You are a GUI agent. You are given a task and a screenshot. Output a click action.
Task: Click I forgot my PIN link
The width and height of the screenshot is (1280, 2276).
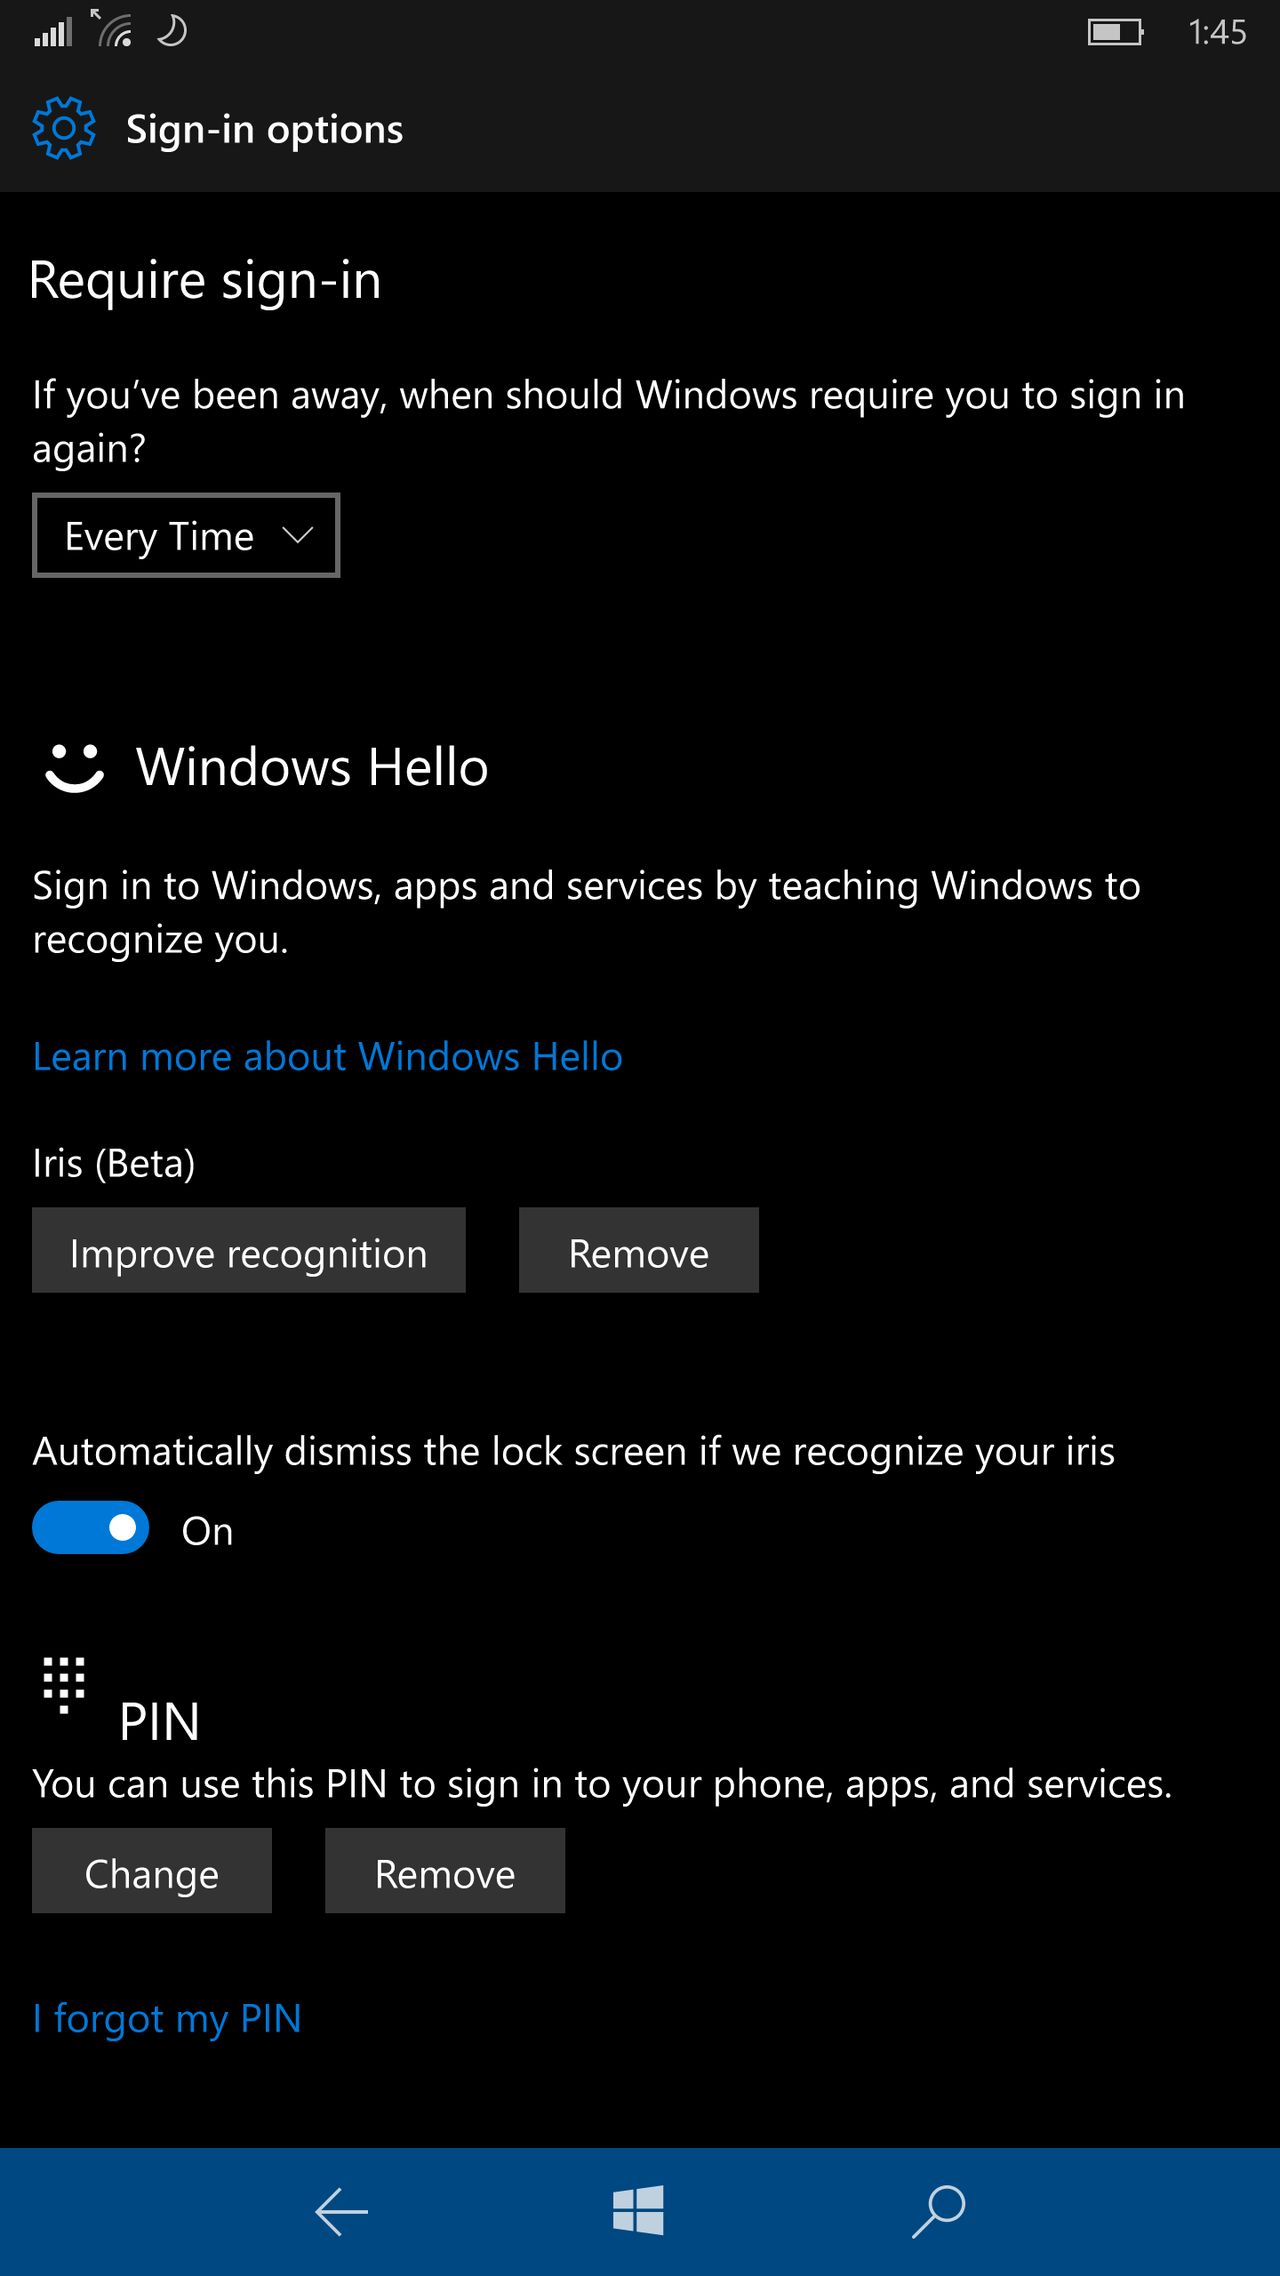point(167,2019)
